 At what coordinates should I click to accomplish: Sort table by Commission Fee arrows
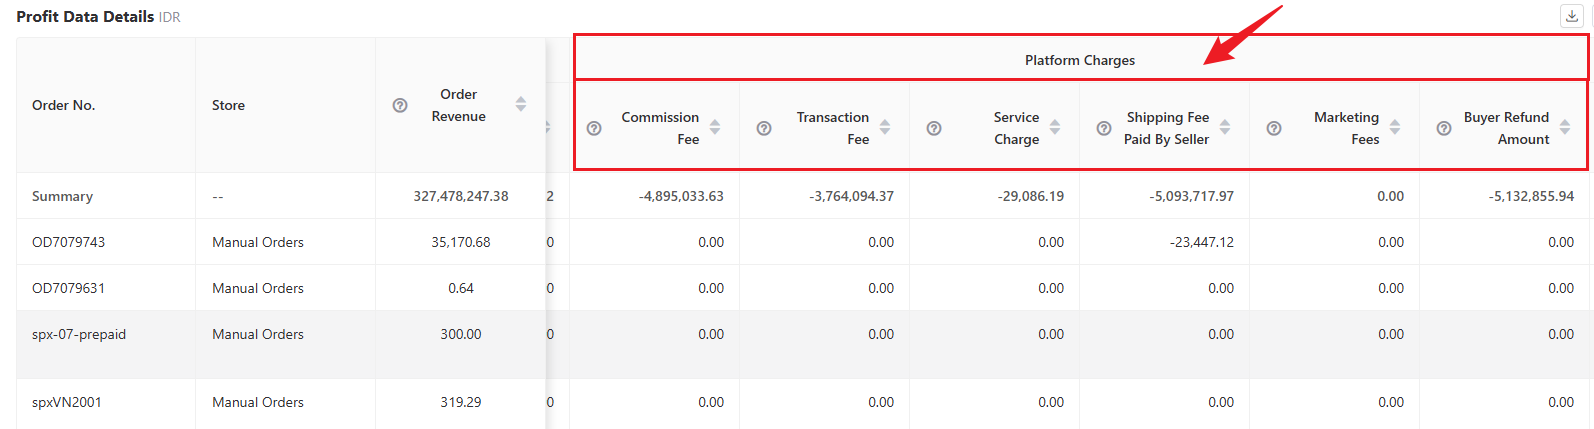[715, 127]
